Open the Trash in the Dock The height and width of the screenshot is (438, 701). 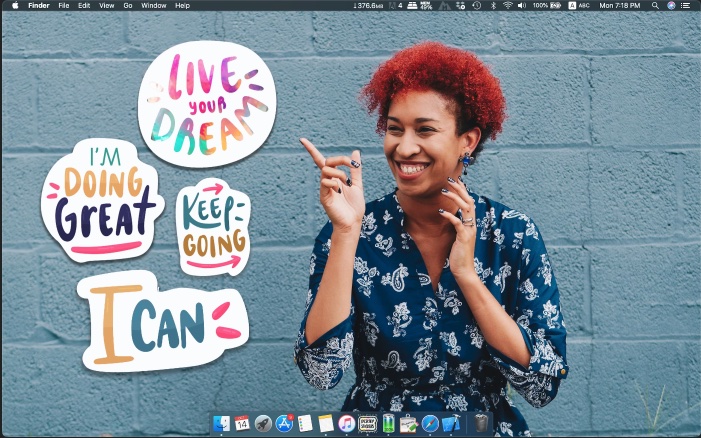pyautogui.click(x=481, y=423)
